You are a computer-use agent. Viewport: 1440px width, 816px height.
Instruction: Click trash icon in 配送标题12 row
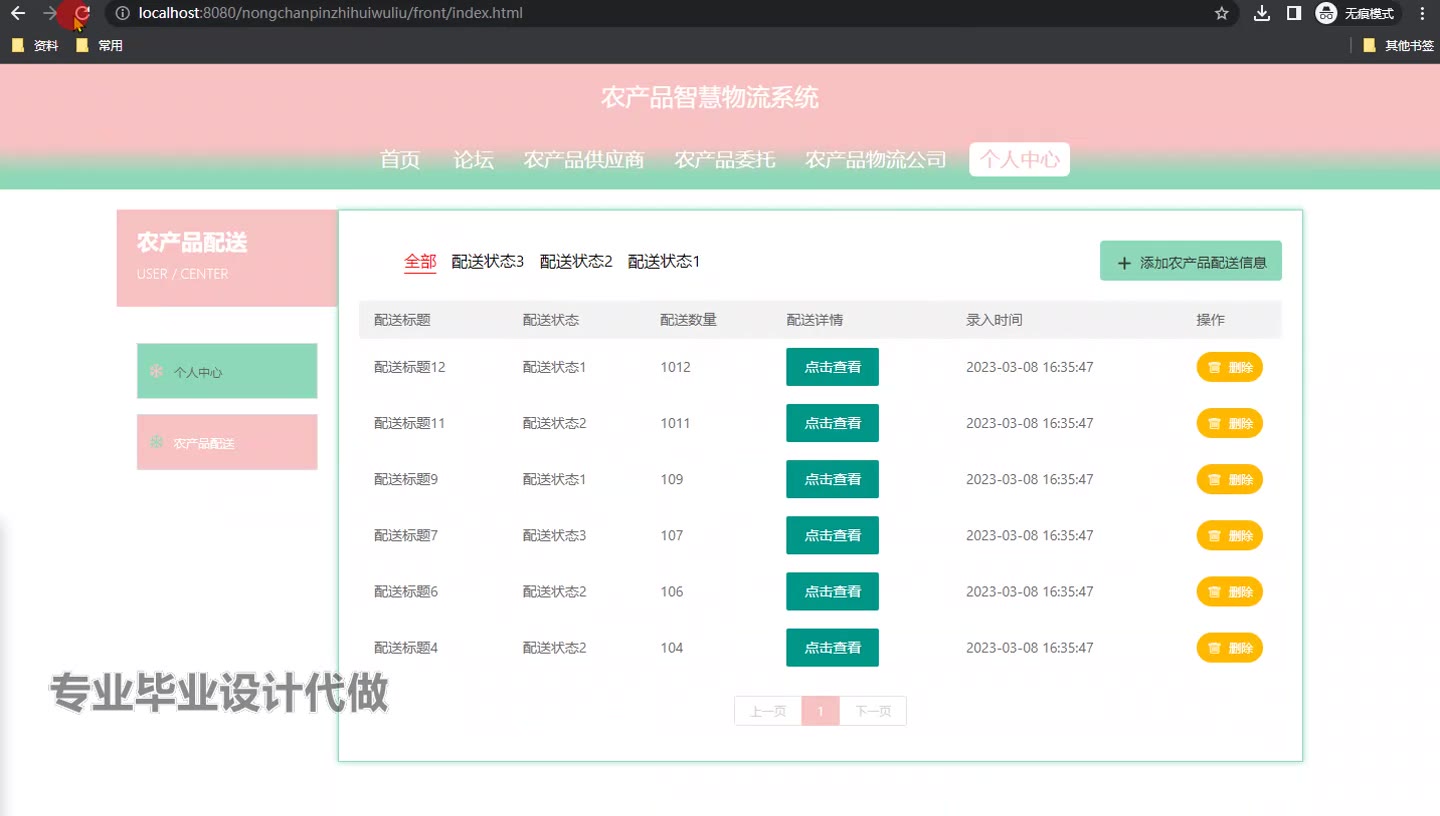(1214, 367)
